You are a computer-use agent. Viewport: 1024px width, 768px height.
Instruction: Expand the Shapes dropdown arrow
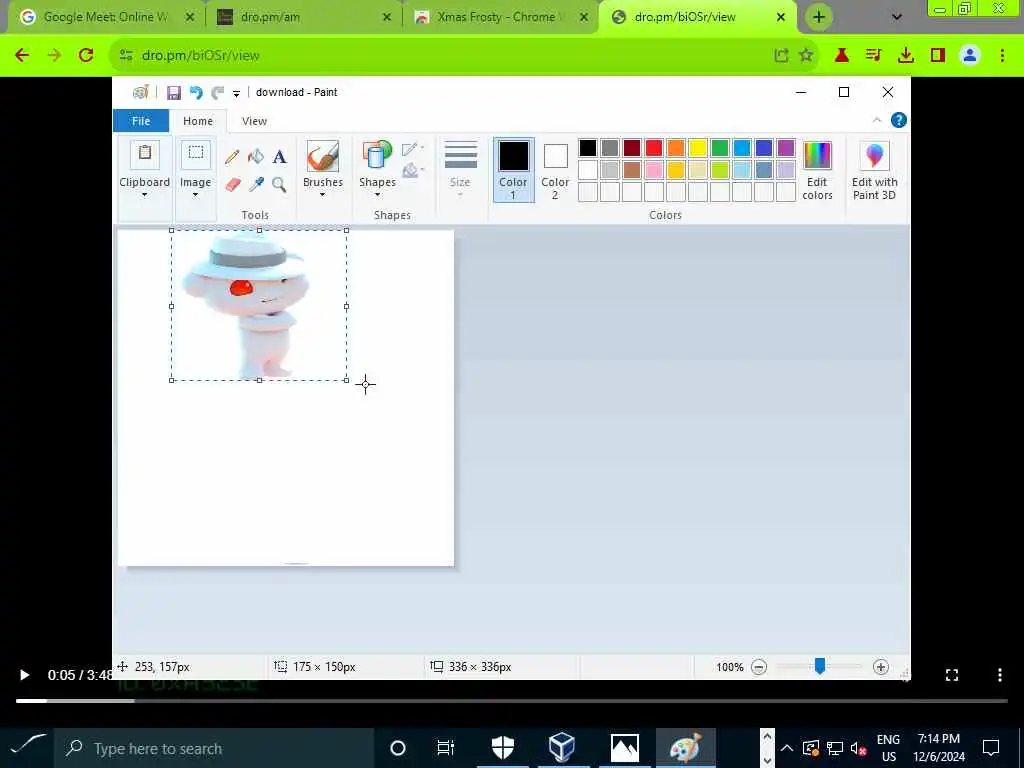tap(377, 195)
